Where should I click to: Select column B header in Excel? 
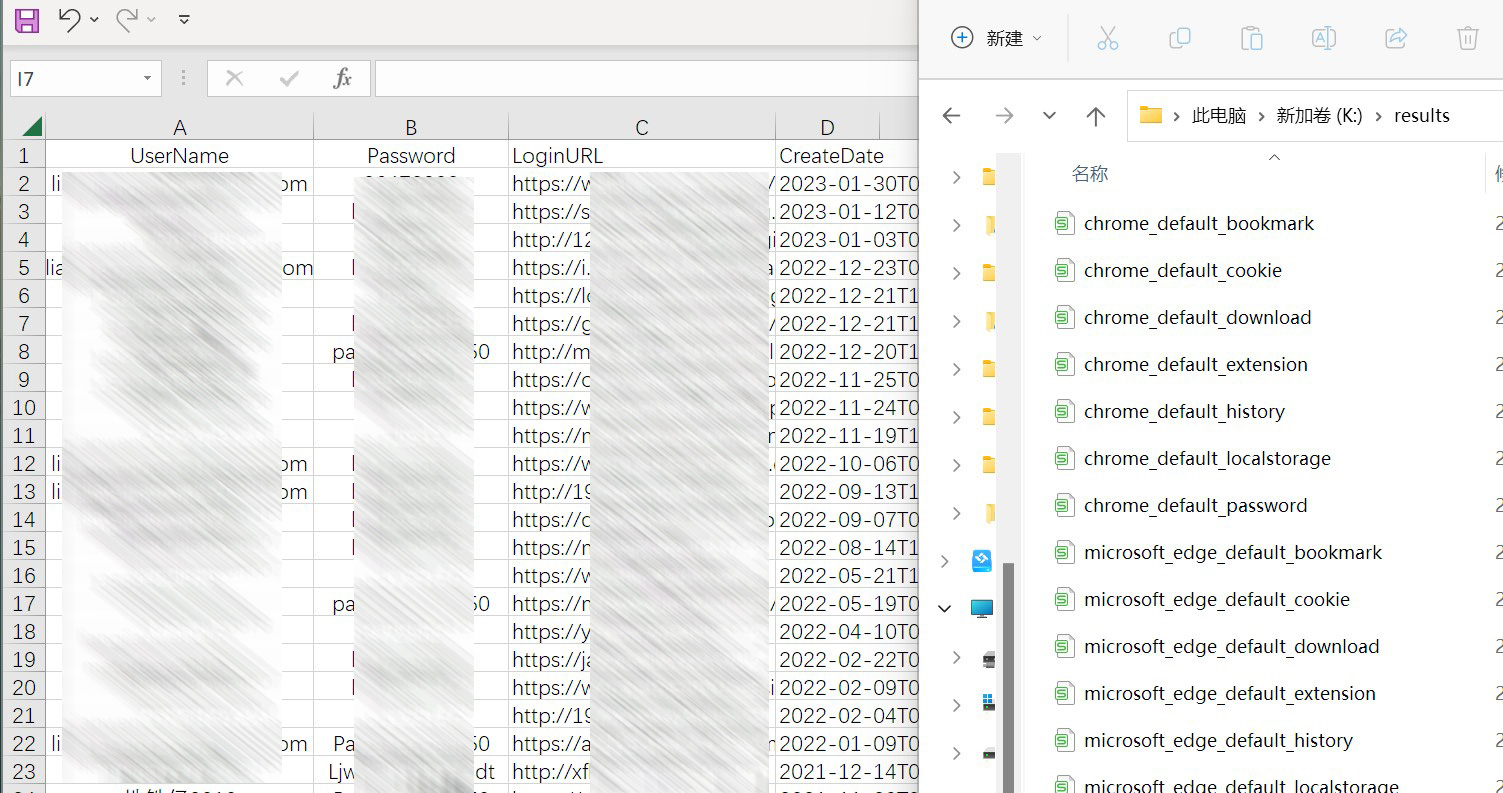(411, 127)
